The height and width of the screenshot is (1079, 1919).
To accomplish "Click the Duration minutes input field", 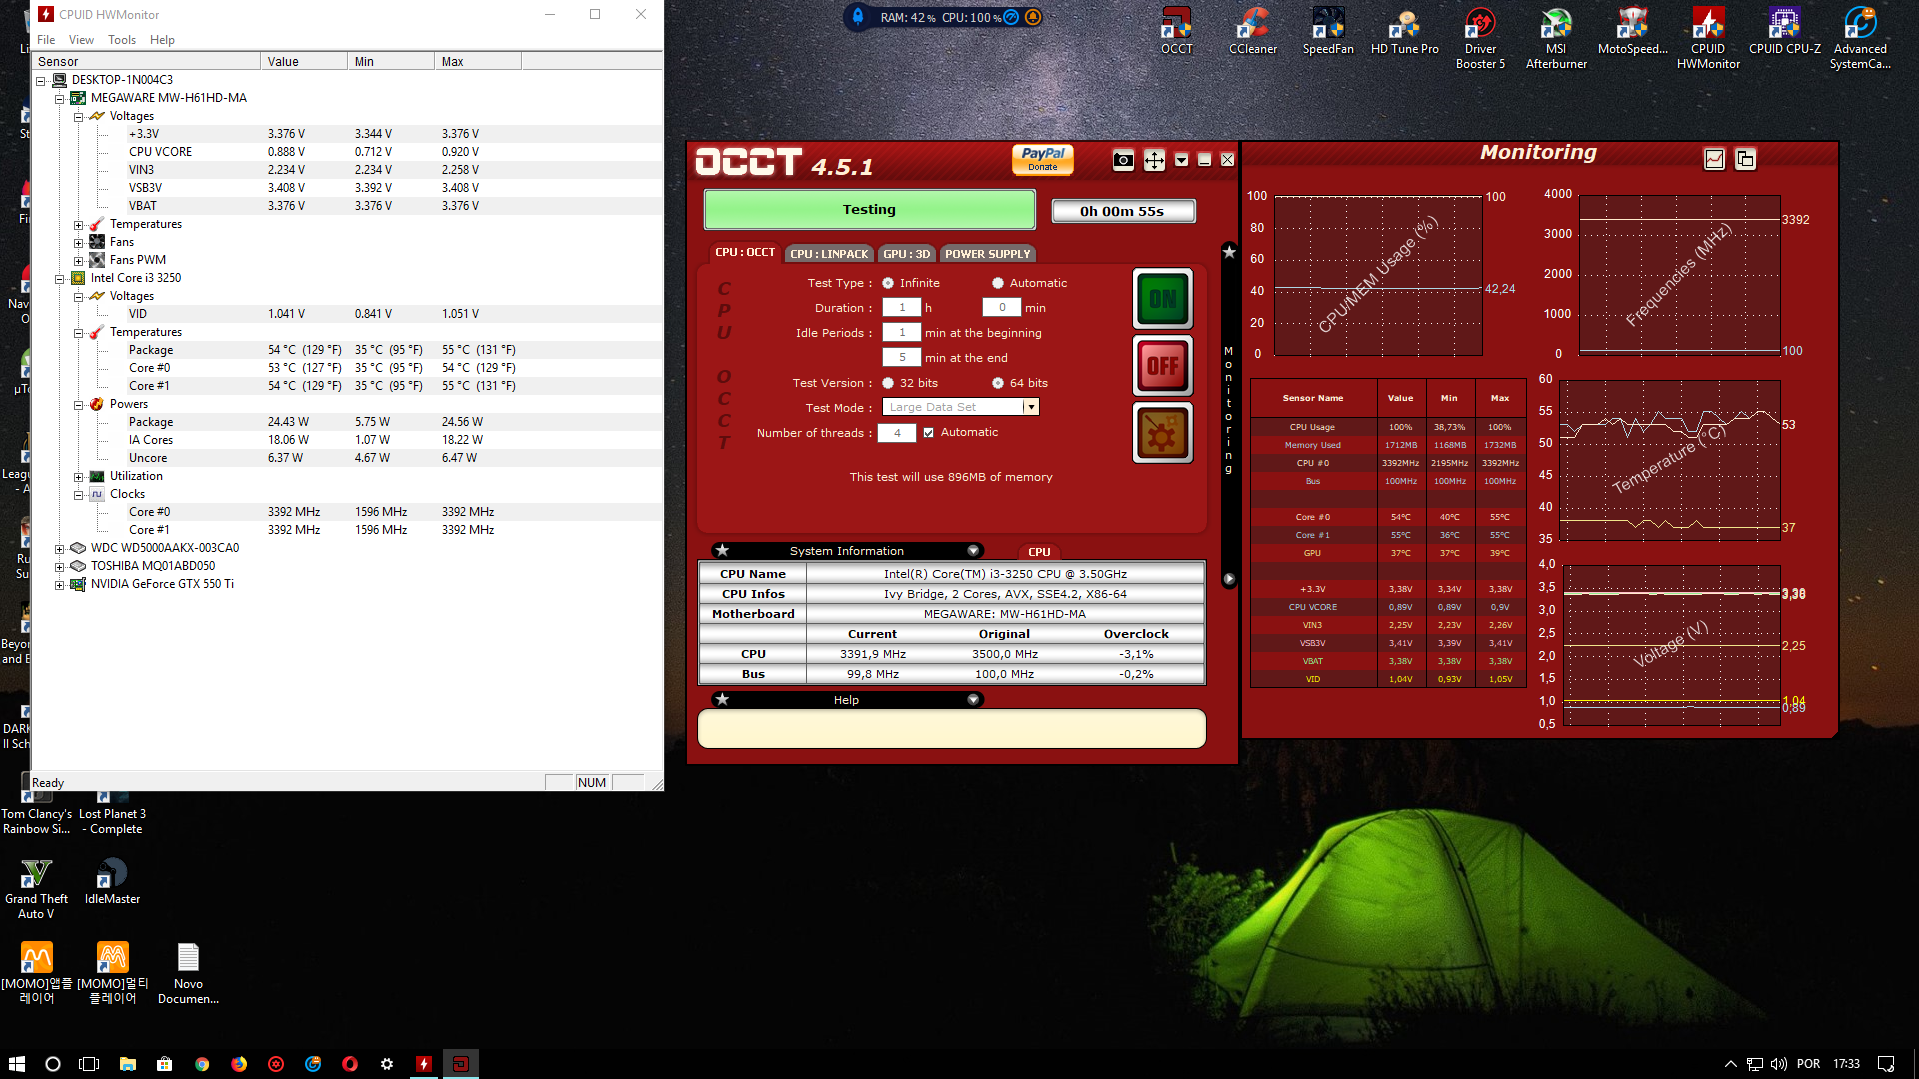I will pyautogui.click(x=1002, y=308).
